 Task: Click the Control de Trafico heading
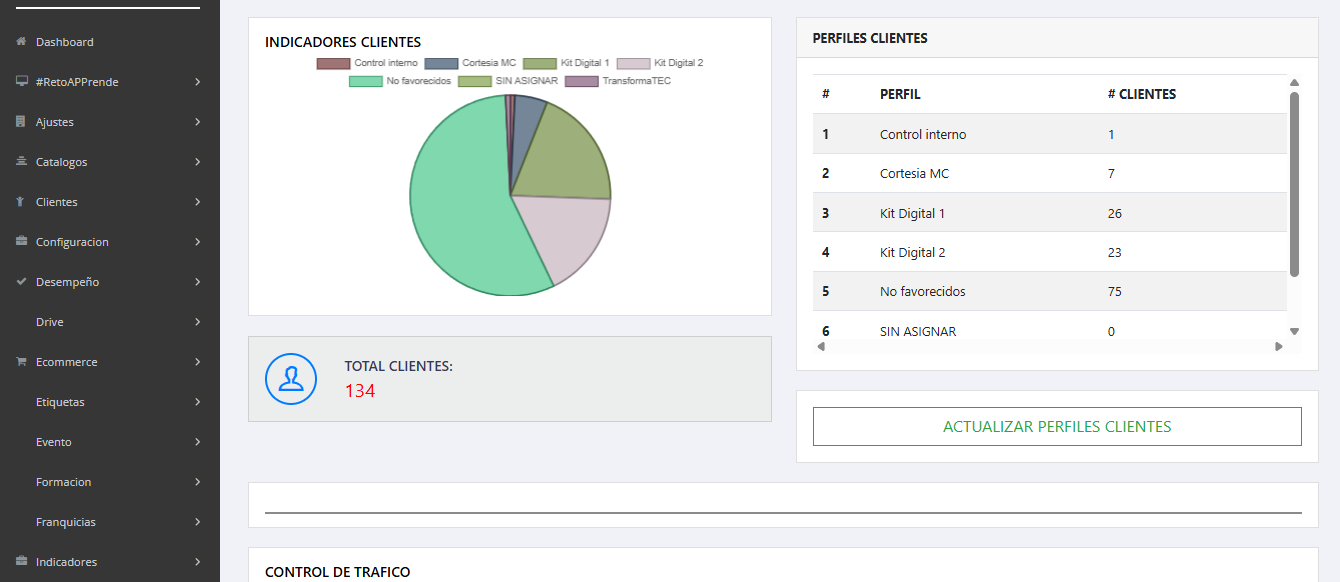coord(337,572)
